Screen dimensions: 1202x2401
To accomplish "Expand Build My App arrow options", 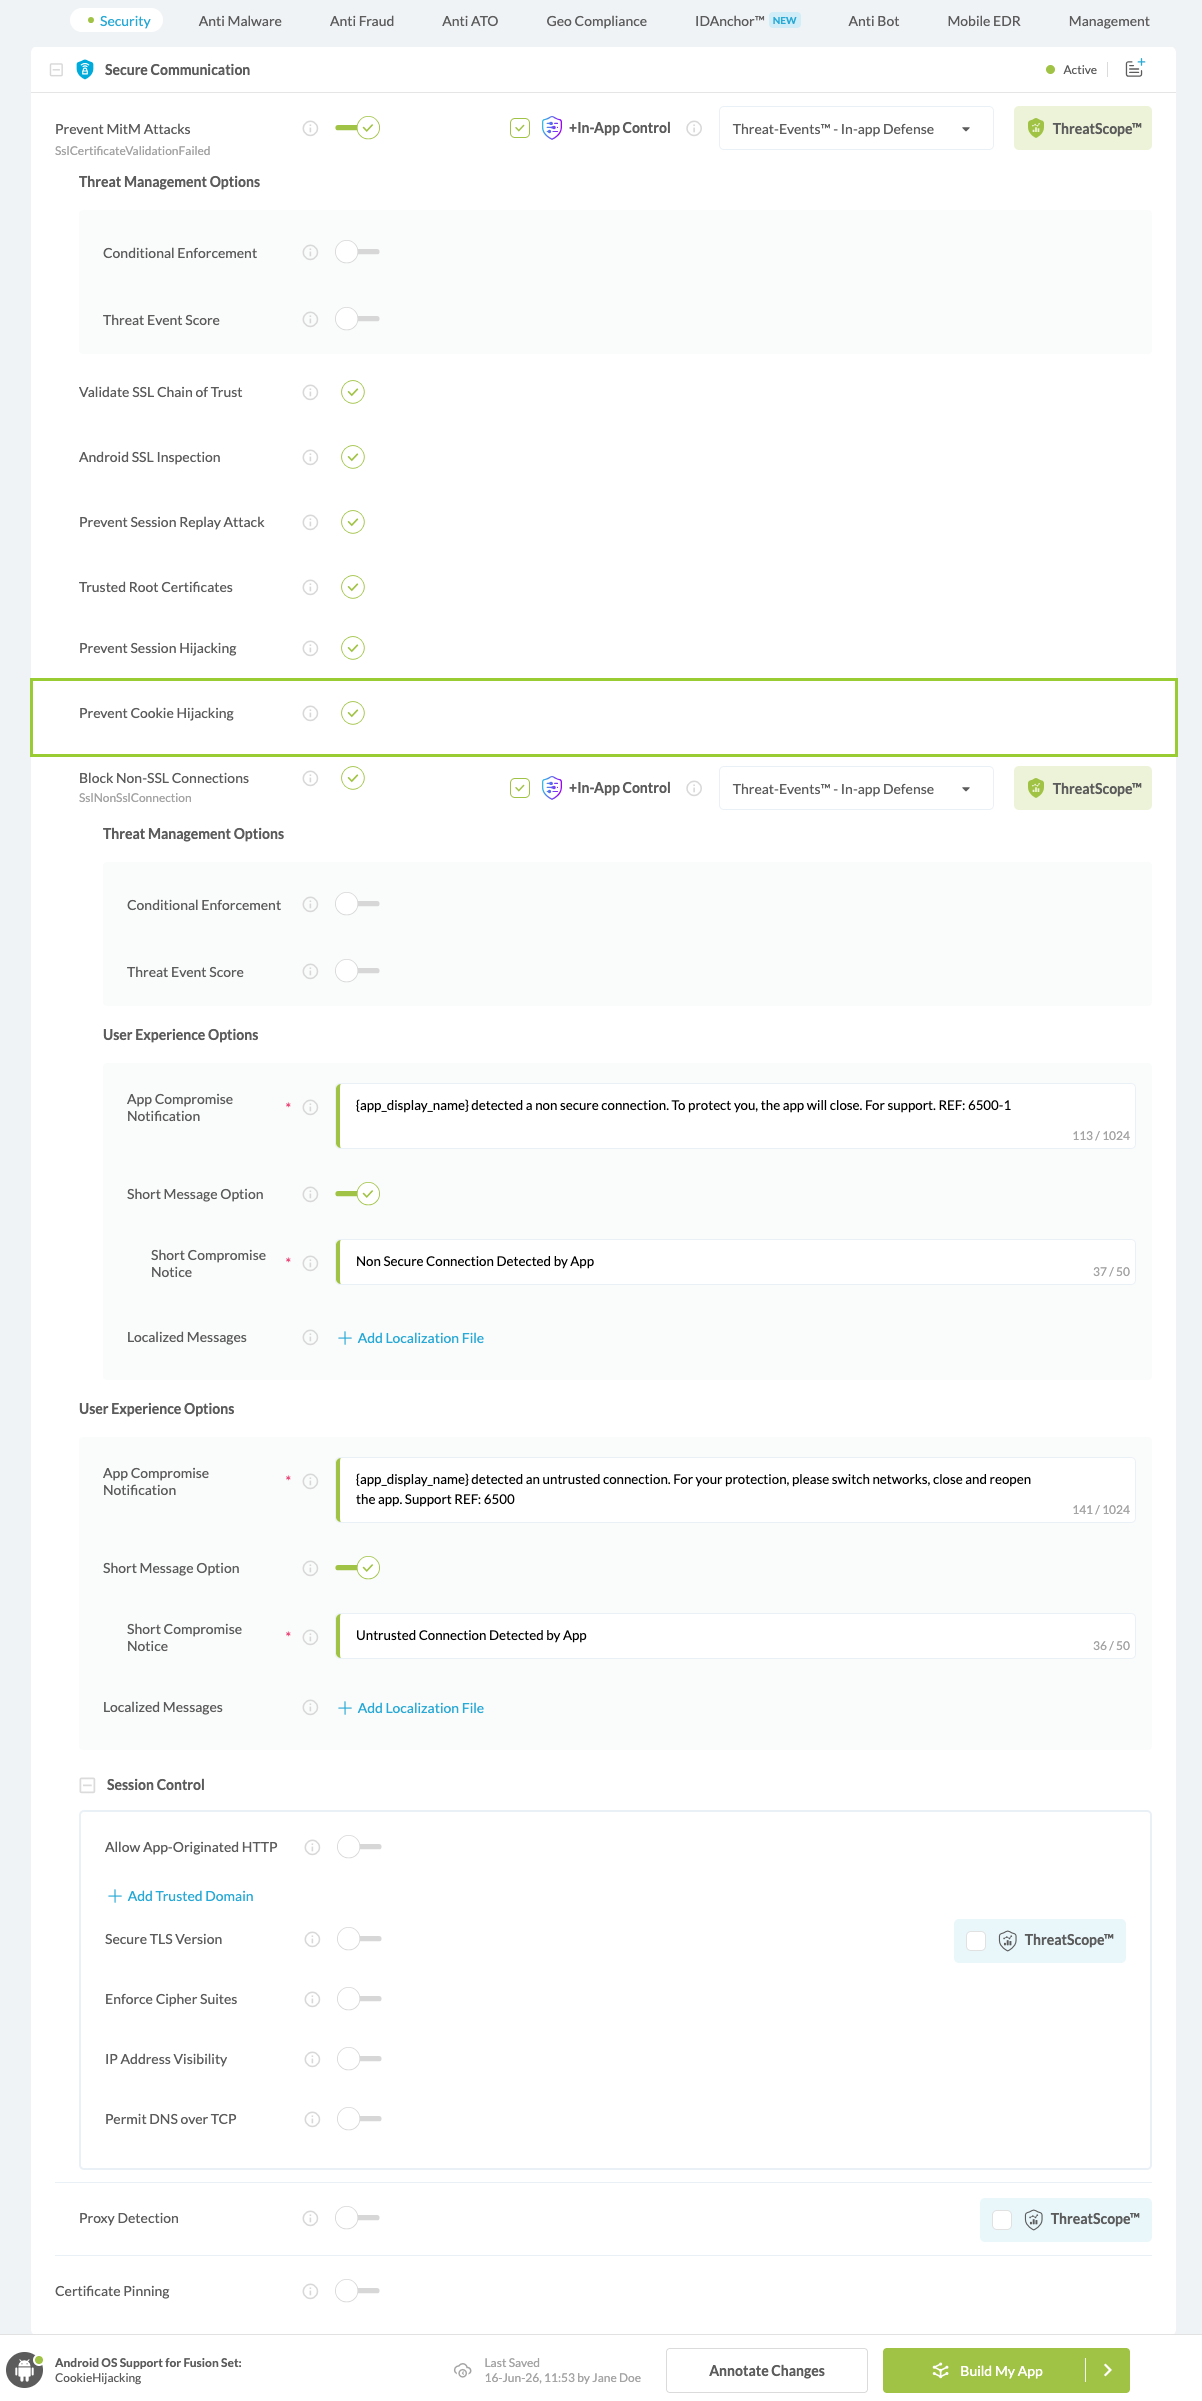I will pos(1108,2370).
